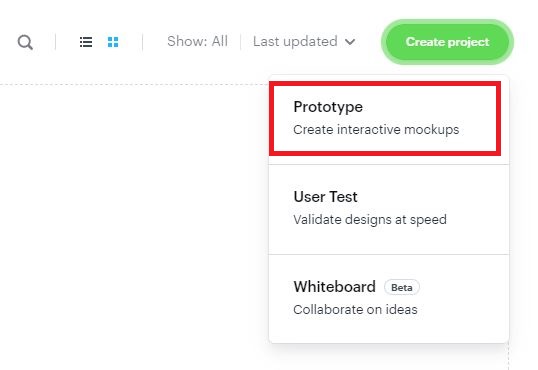538x370 pixels.
Task: Switch to grid view layout
Action: click(113, 42)
